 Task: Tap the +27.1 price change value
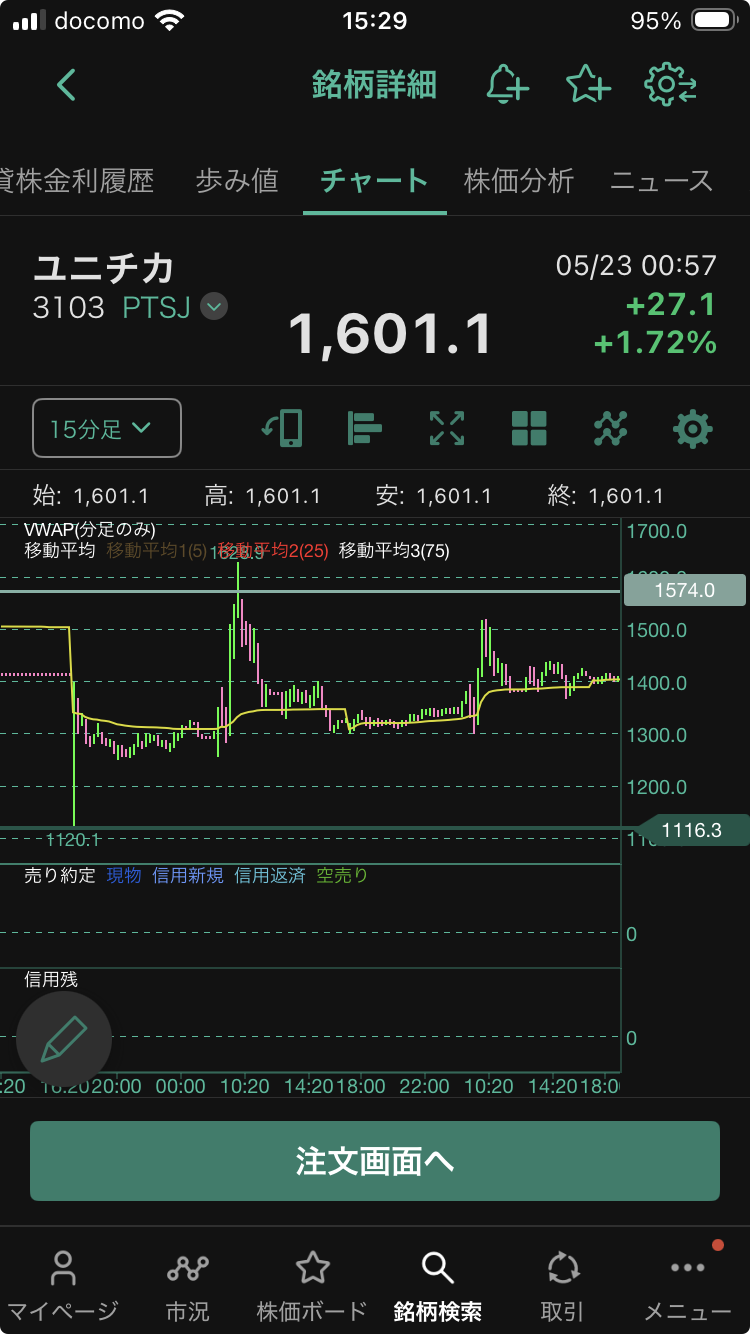[x=669, y=304]
